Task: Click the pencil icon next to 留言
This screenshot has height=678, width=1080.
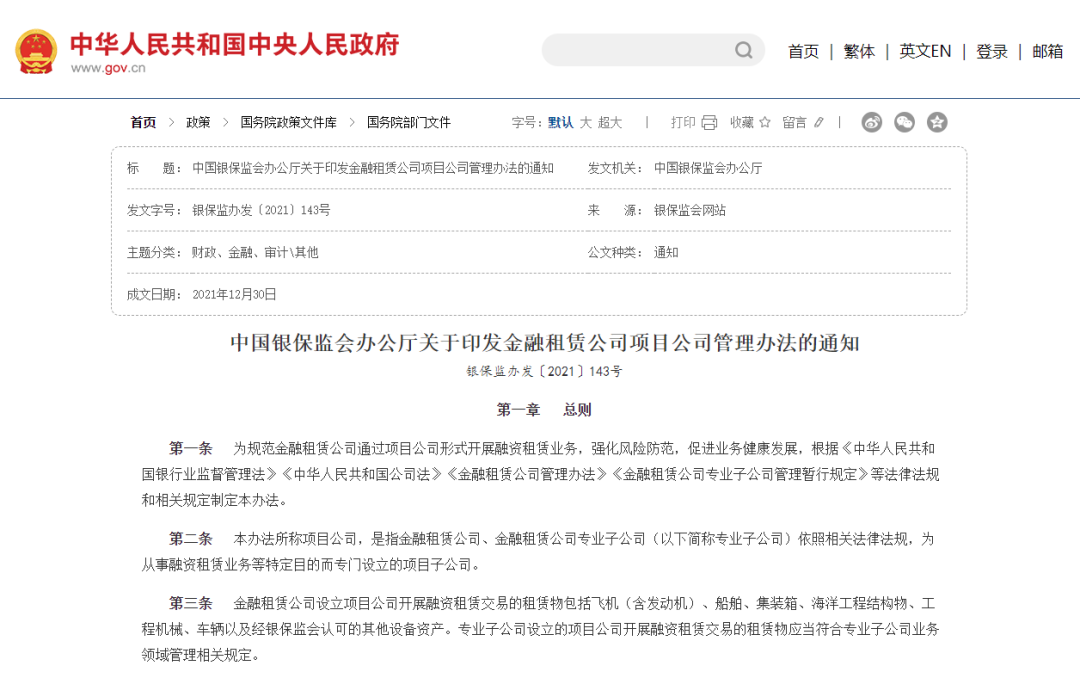Action: [819, 122]
